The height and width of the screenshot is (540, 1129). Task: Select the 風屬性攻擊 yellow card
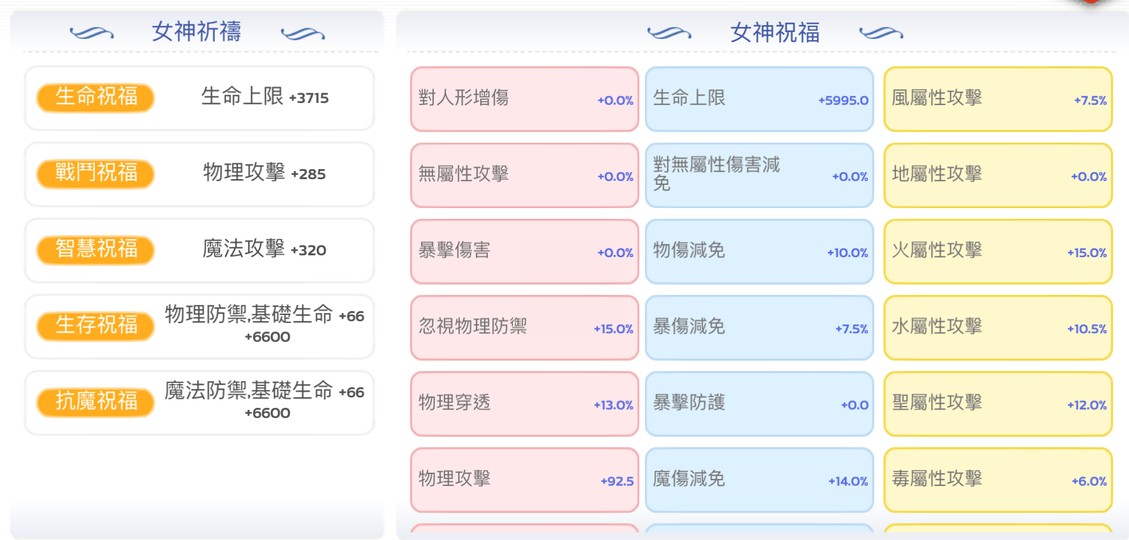[997, 99]
